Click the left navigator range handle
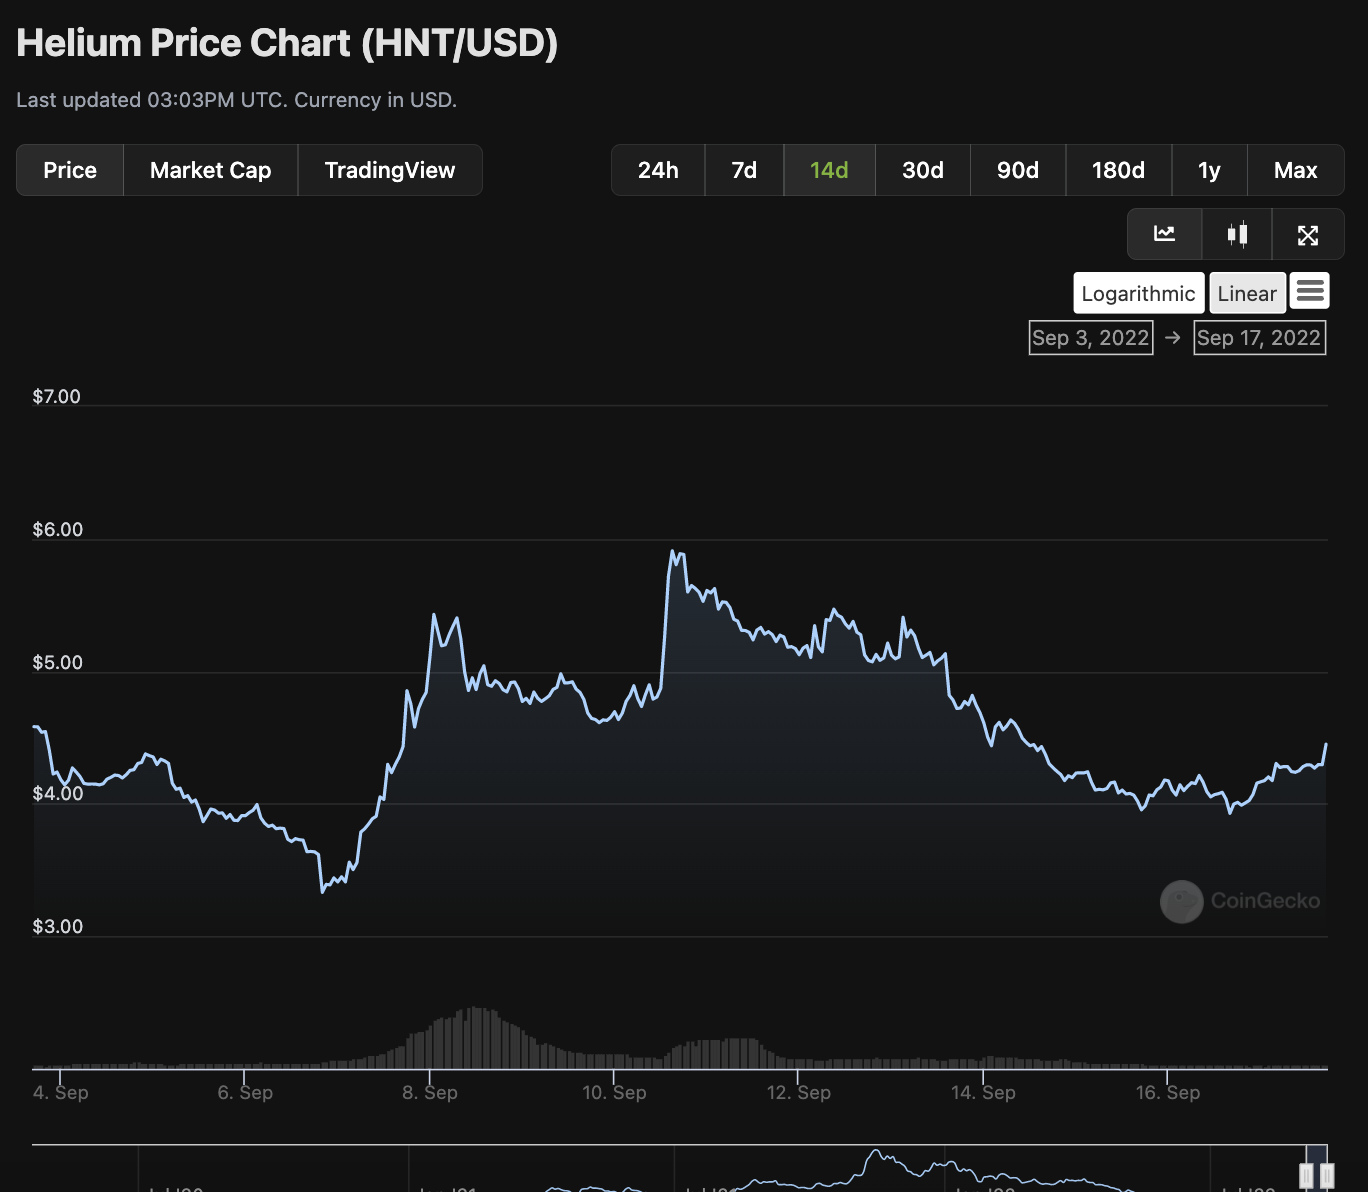 click(x=1306, y=1175)
